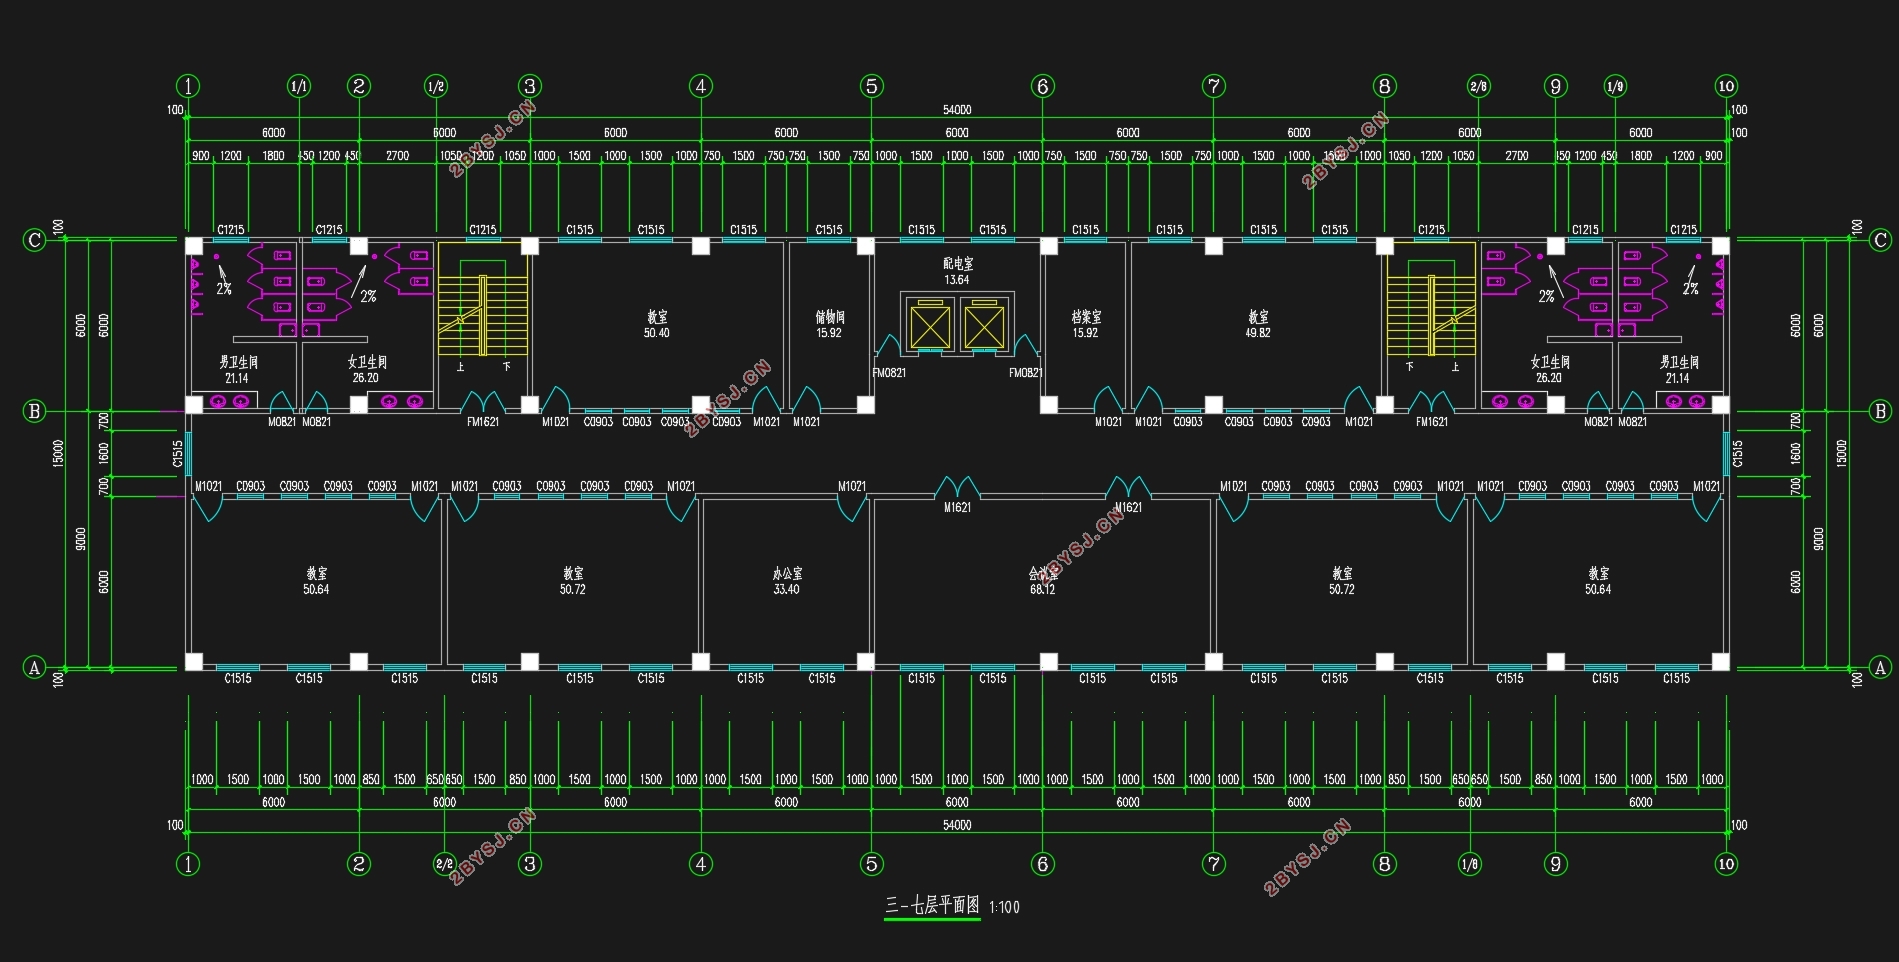Viewport: 1899px width, 962px height.
Task: Click the area value 33.40
Action: pos(787,590)
